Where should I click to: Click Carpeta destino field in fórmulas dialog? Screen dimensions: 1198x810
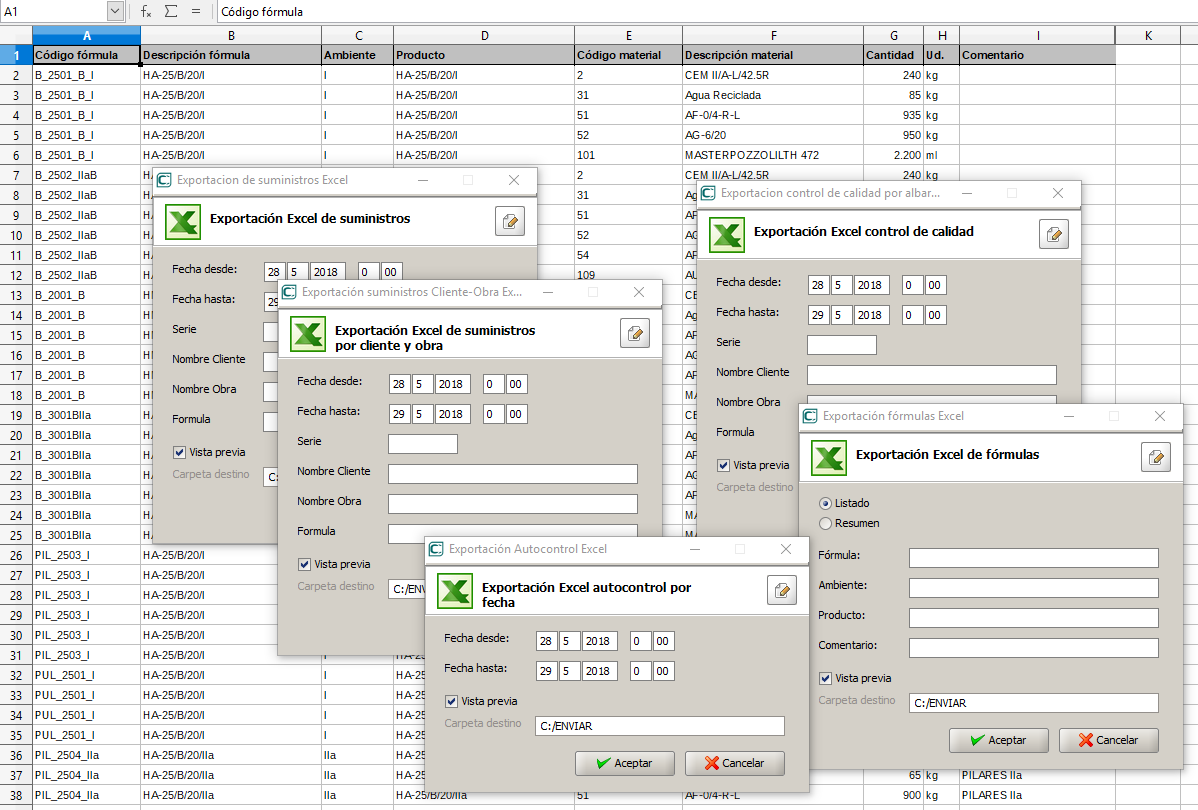pos(1034,703)
